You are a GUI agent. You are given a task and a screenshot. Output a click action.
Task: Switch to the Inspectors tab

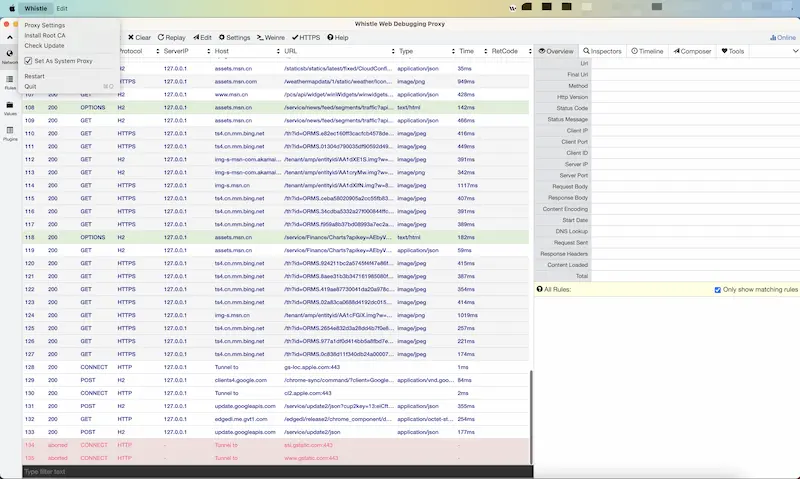[x=602, y=51]
